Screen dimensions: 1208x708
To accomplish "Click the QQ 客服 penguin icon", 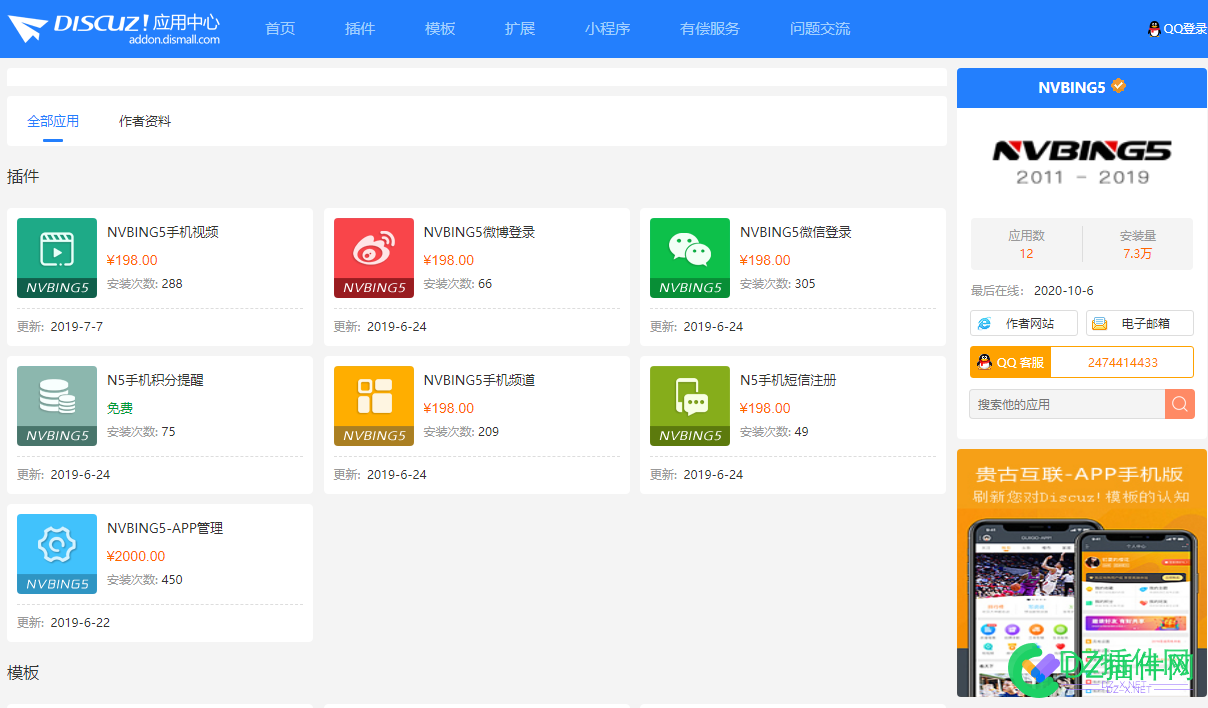I will click(984, 362).
